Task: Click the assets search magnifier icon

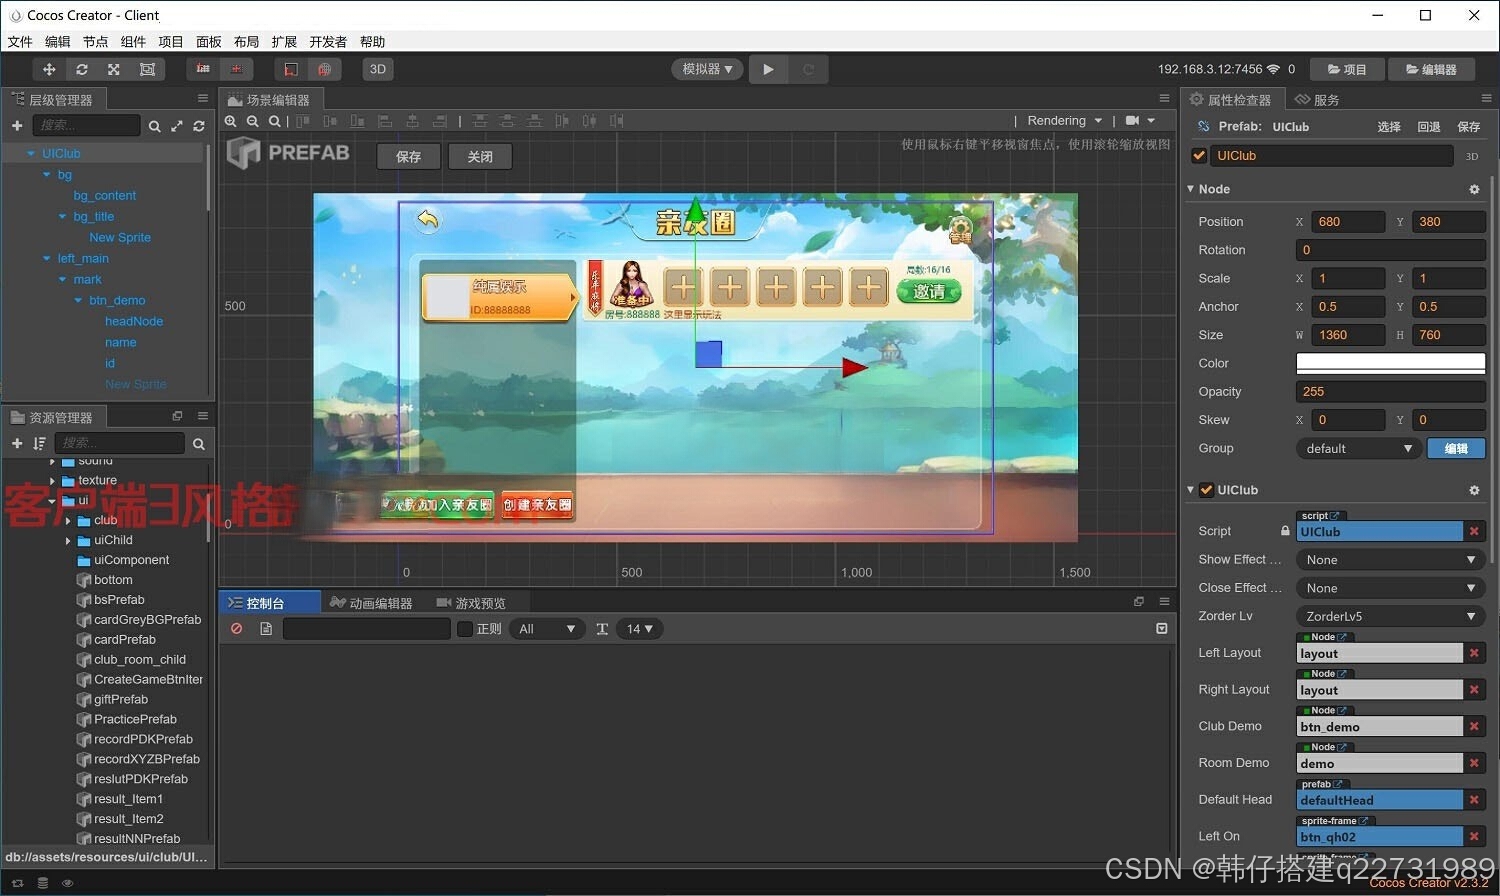Action: coord(199,443)
